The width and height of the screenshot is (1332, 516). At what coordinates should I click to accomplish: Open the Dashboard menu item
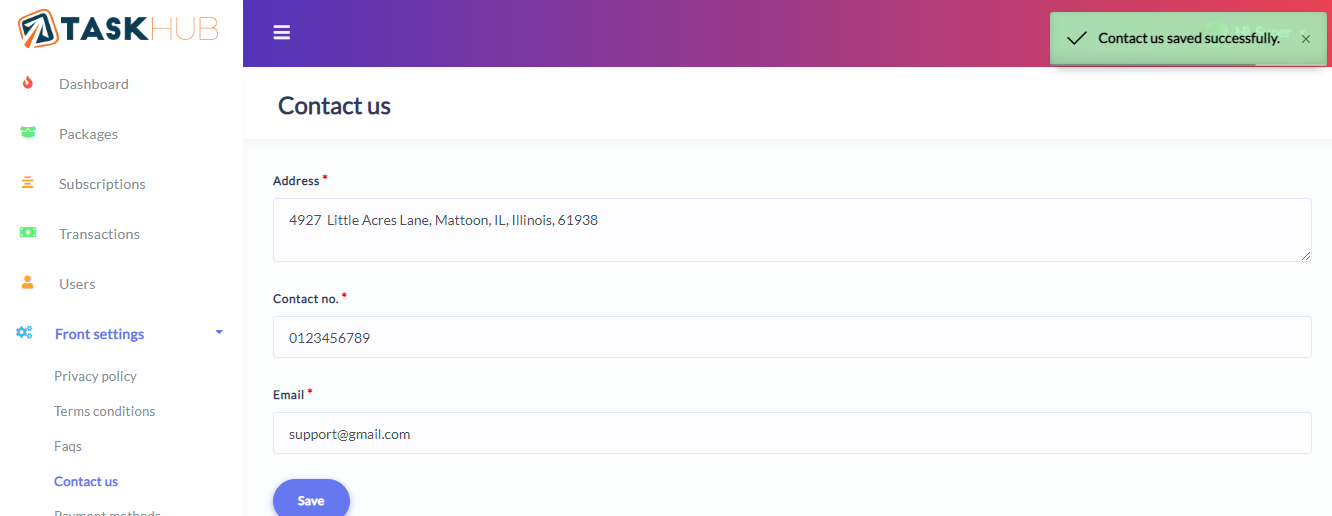[x=93, y=84]
